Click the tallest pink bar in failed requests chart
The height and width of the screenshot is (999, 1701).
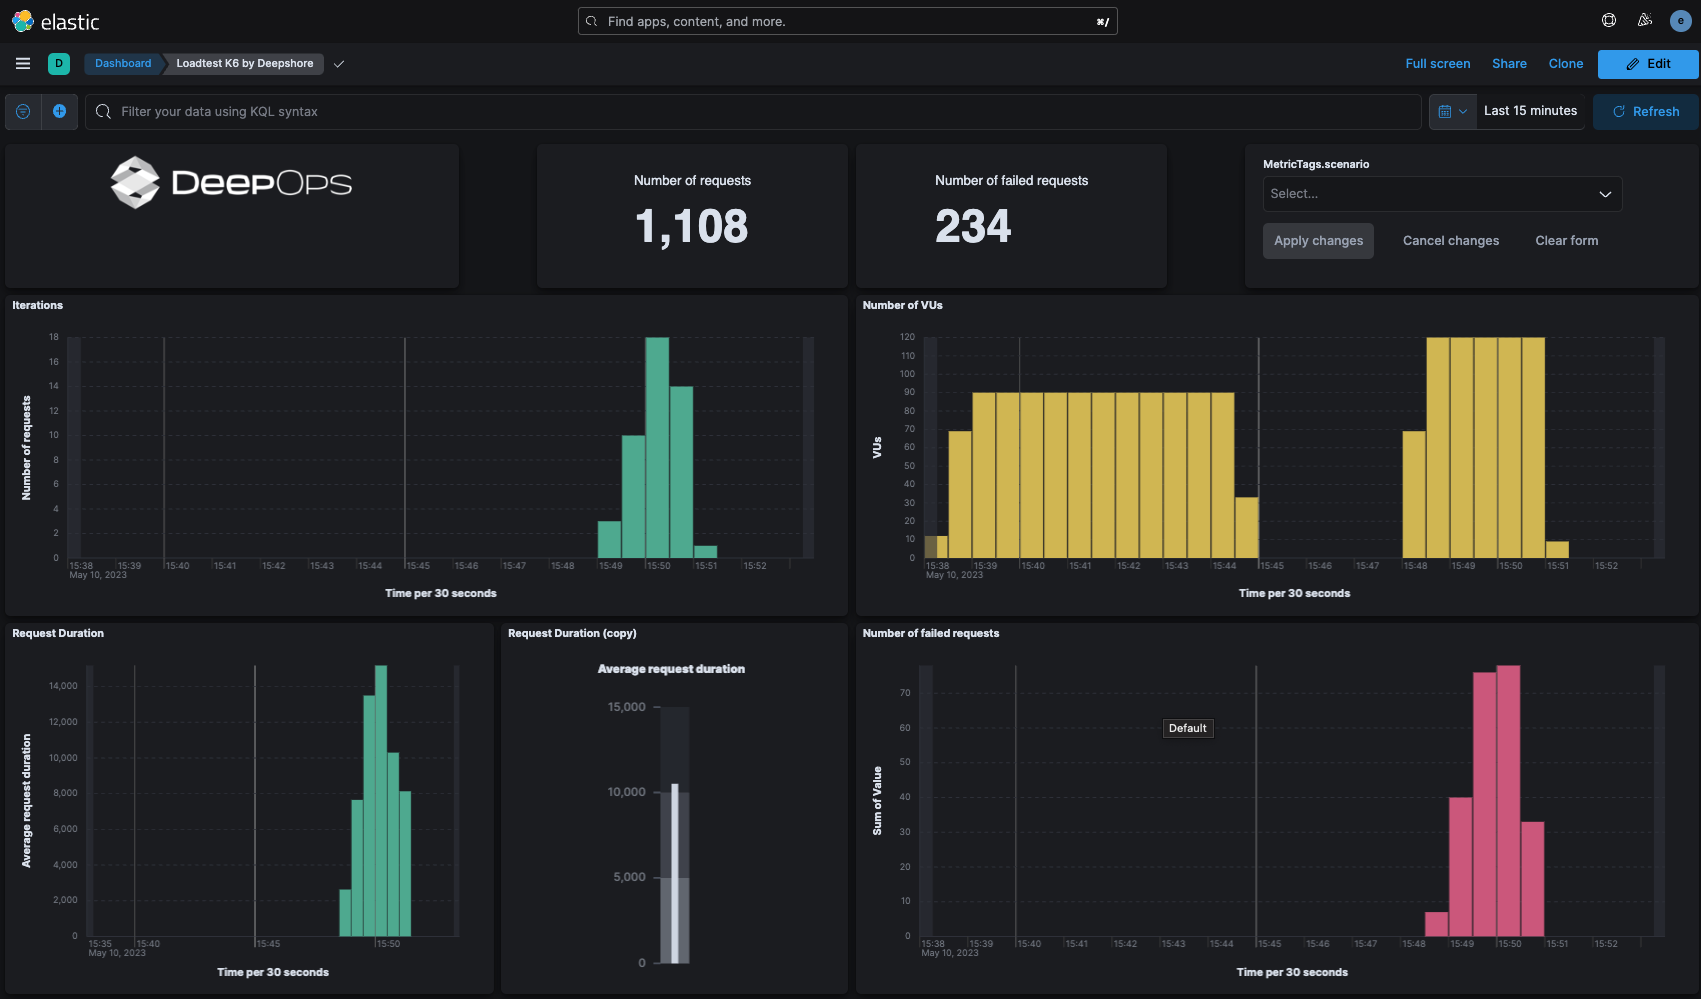point(1508,801)
